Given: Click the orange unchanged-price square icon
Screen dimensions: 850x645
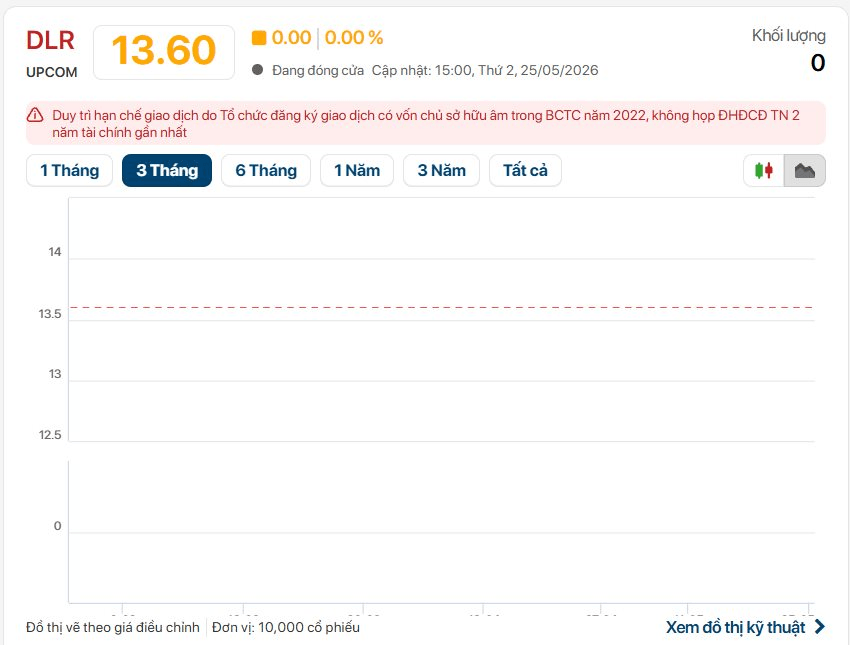Looking at the screenshot, I should pos(259,38).
